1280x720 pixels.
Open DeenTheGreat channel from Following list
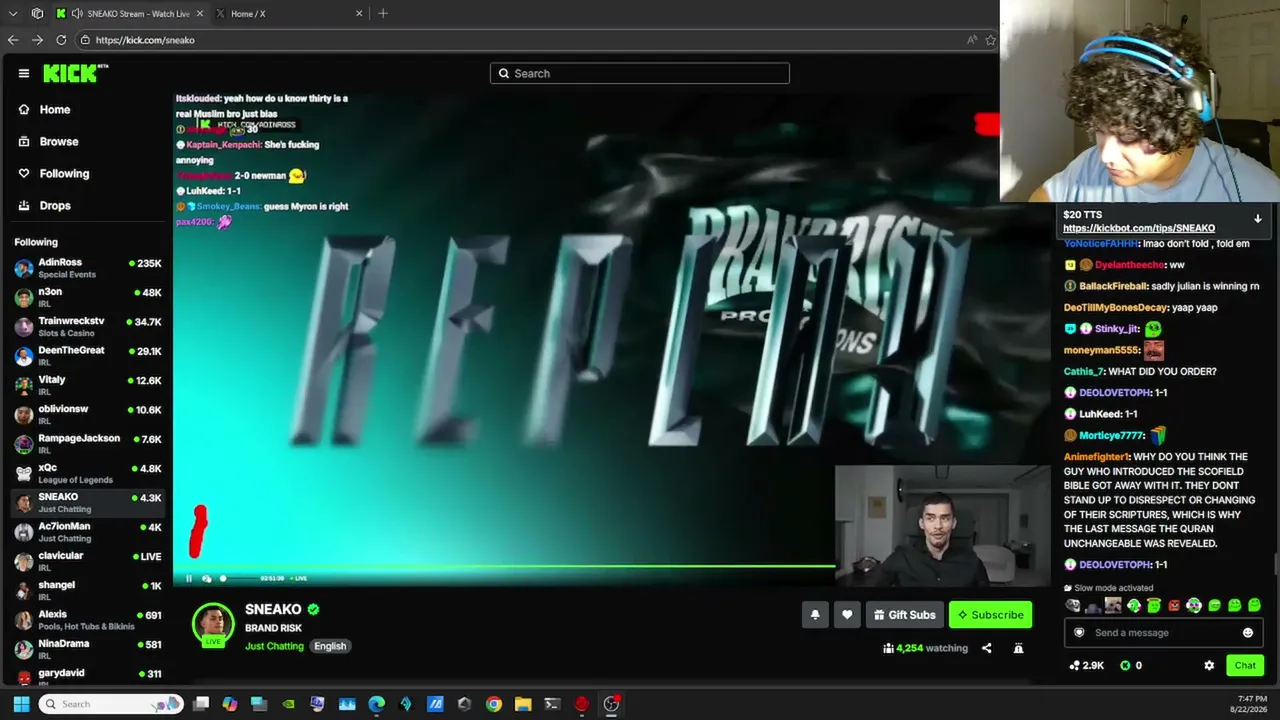tap(88, 355)
